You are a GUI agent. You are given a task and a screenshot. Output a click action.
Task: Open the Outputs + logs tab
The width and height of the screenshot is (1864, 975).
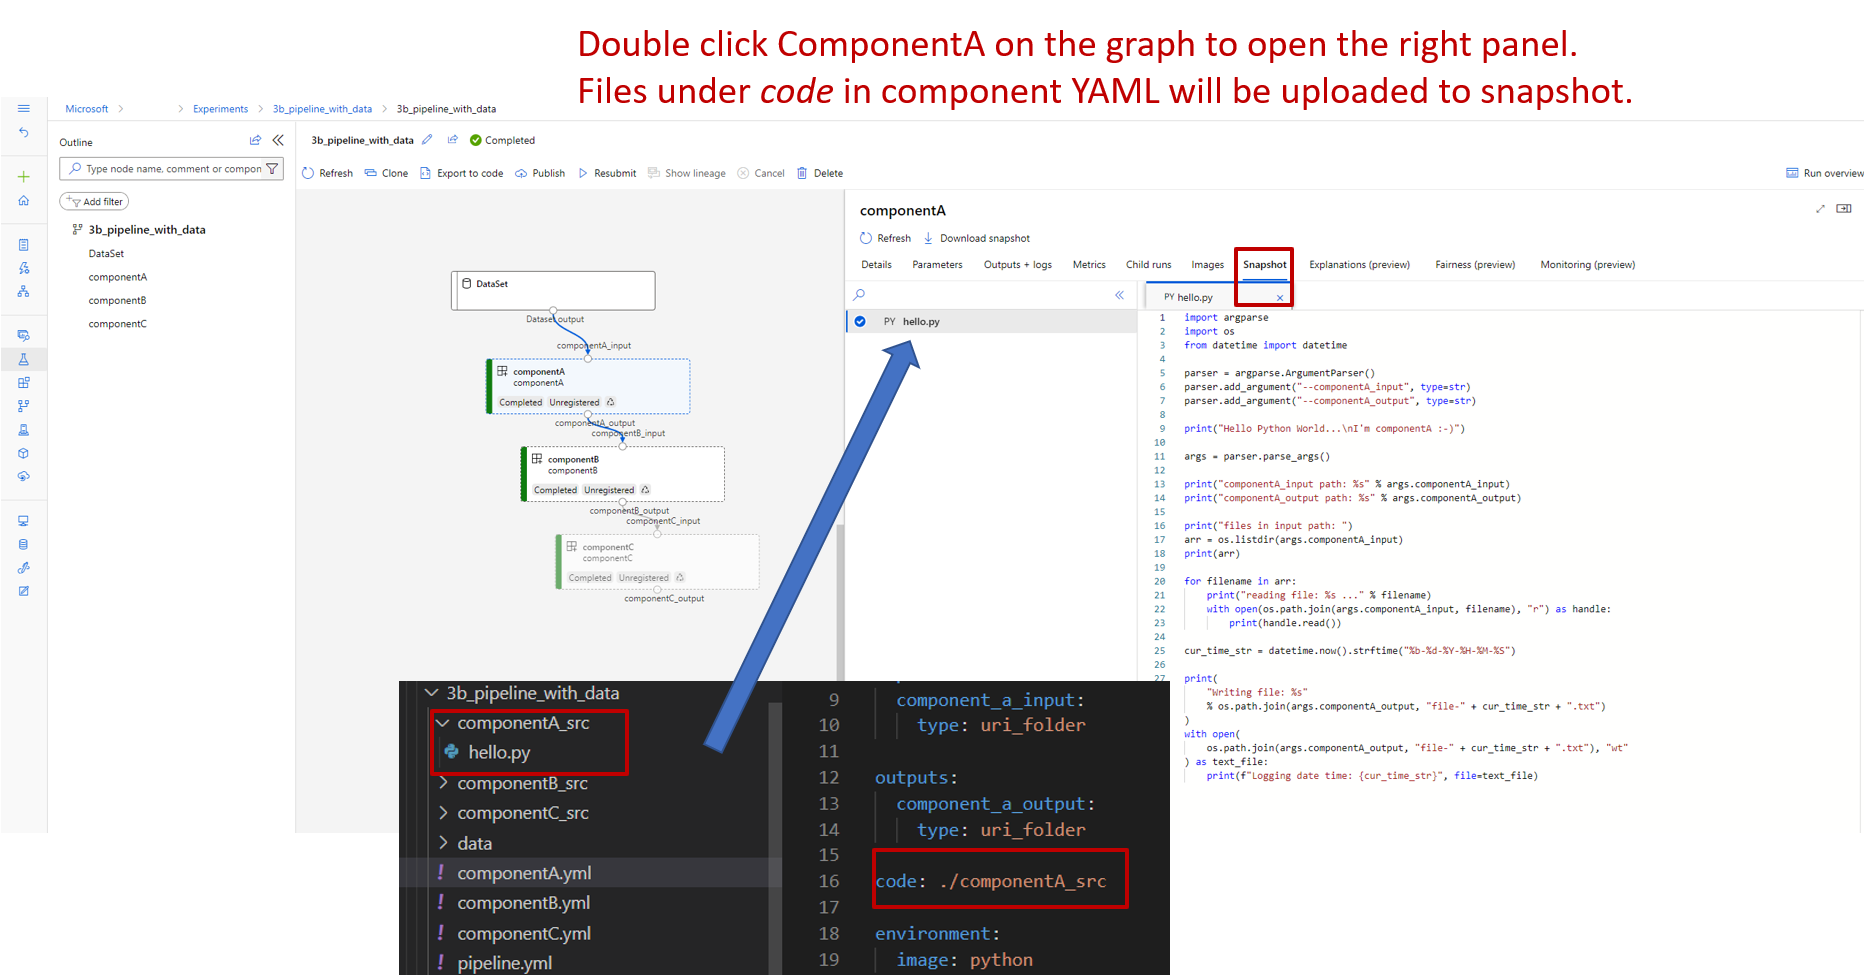point(1018,265)
